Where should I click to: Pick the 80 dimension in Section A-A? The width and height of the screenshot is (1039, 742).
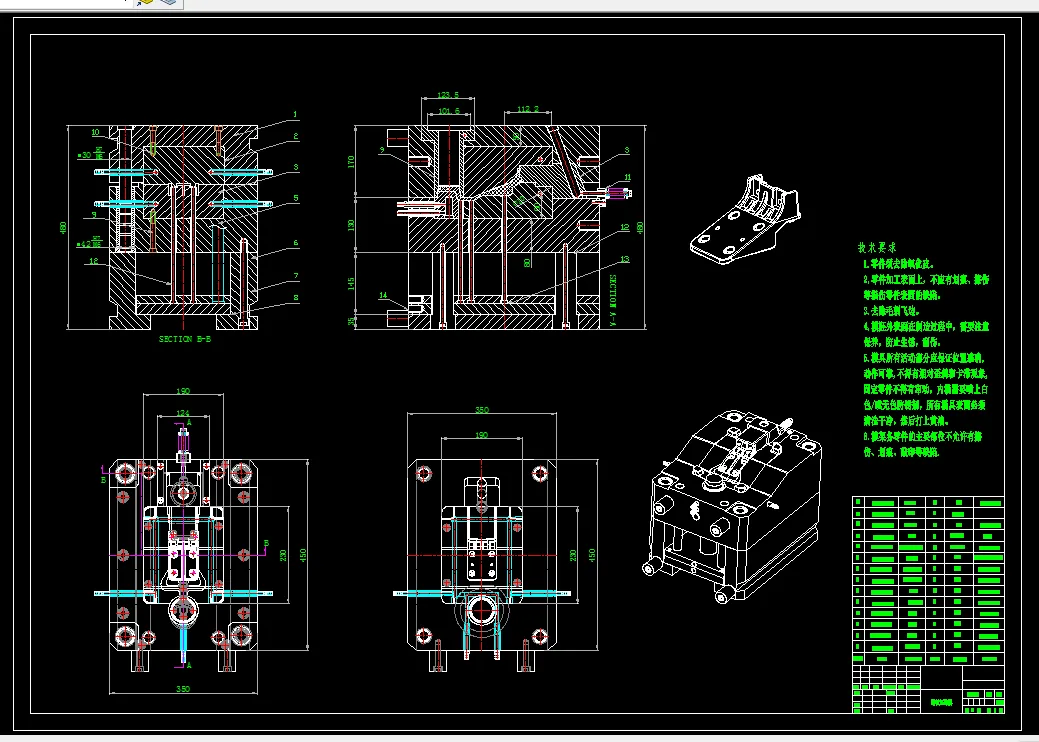527,262
